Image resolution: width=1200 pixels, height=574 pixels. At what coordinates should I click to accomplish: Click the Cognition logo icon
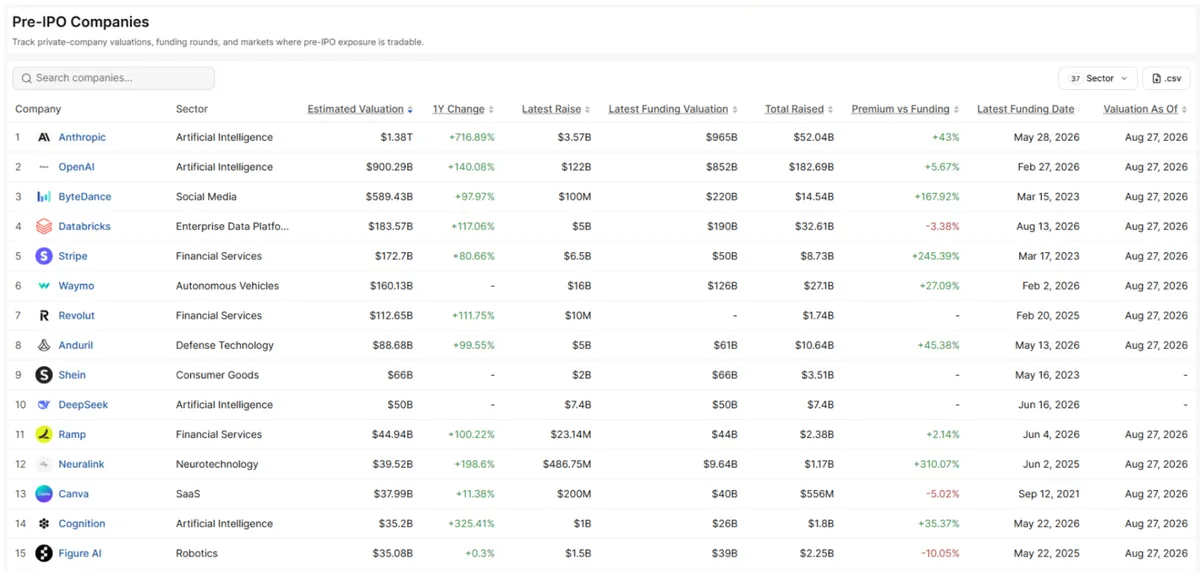click(44, 524)
